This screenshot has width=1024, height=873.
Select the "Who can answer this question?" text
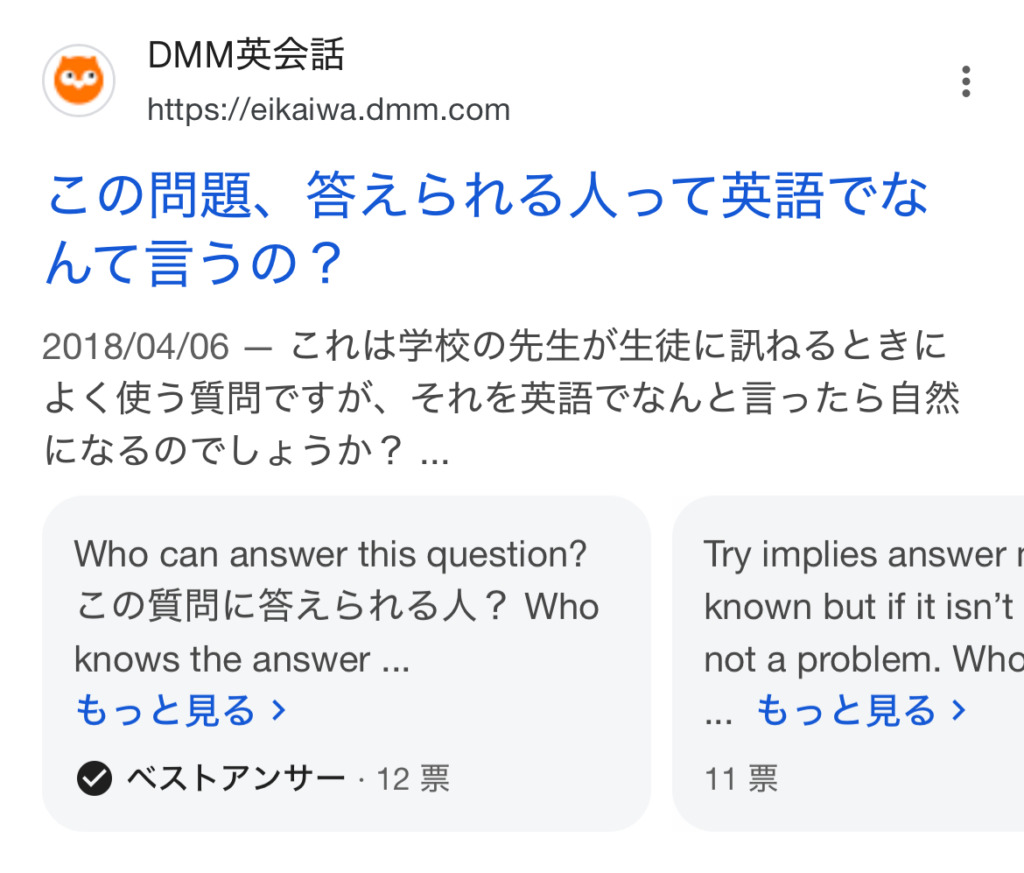330,554
